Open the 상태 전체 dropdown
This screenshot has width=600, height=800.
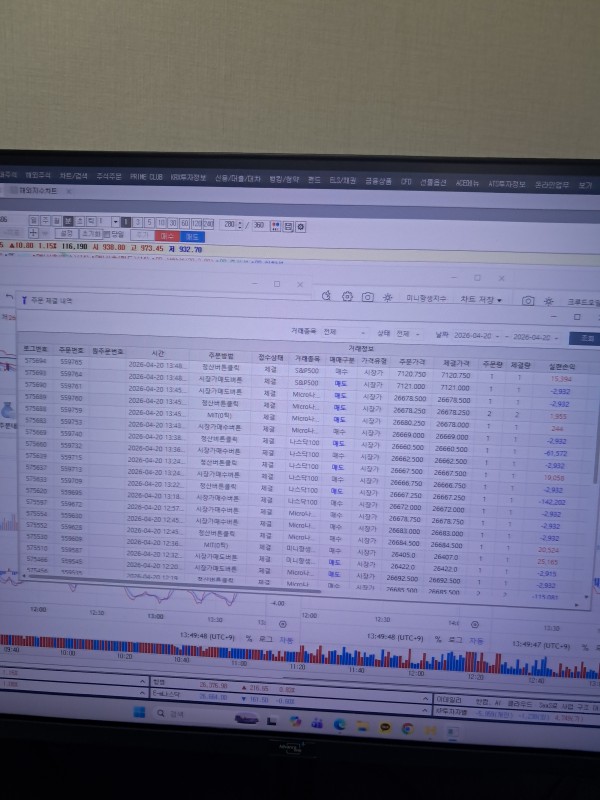pos(408,334)
